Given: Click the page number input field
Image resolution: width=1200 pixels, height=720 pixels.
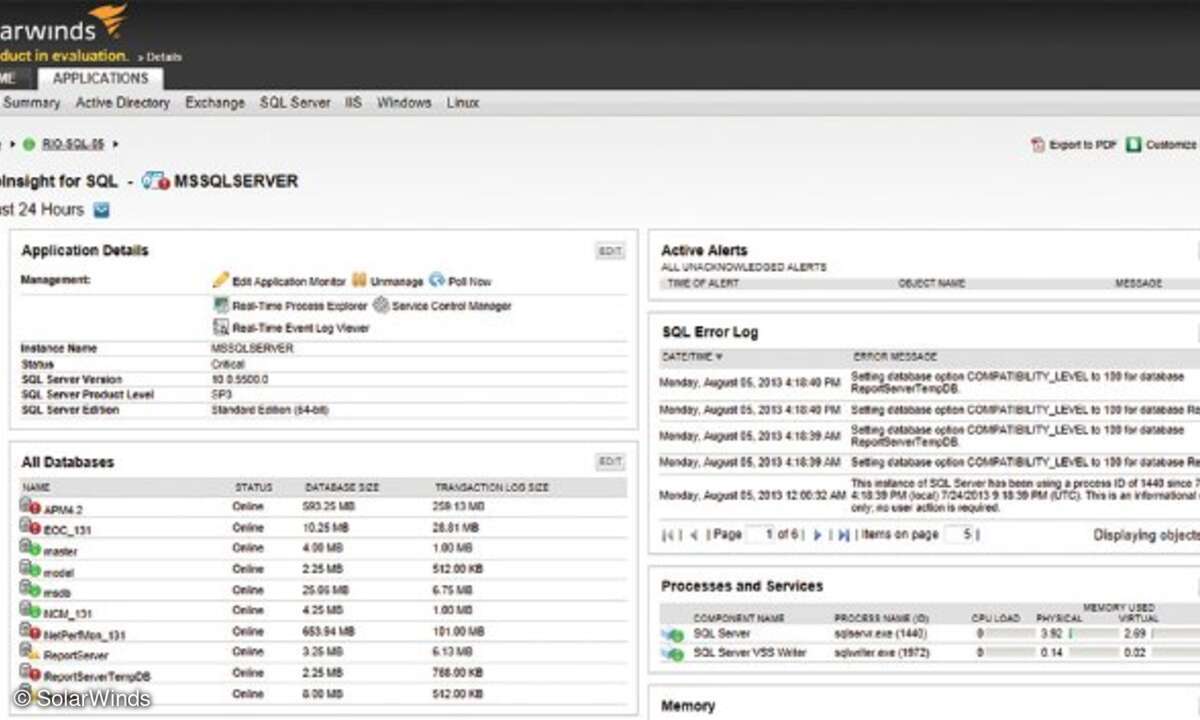Looking at the screenshot, I should pyautogui.click(x=760, y=535).
